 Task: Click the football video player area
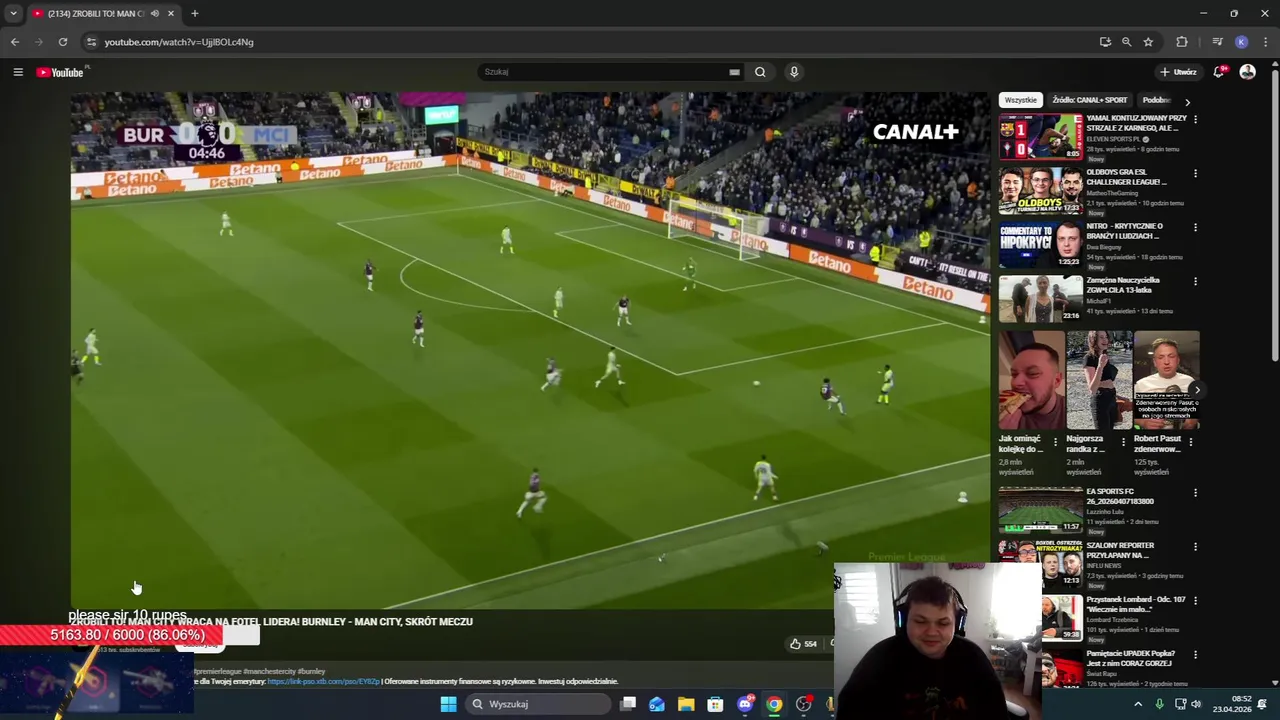point(530,350)
